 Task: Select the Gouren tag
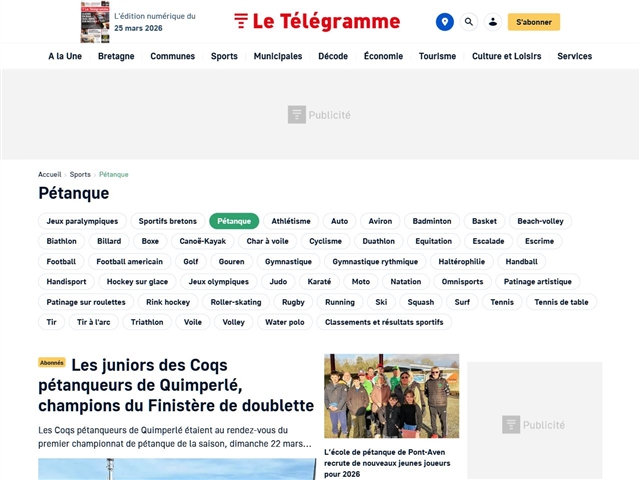point(231,262)
